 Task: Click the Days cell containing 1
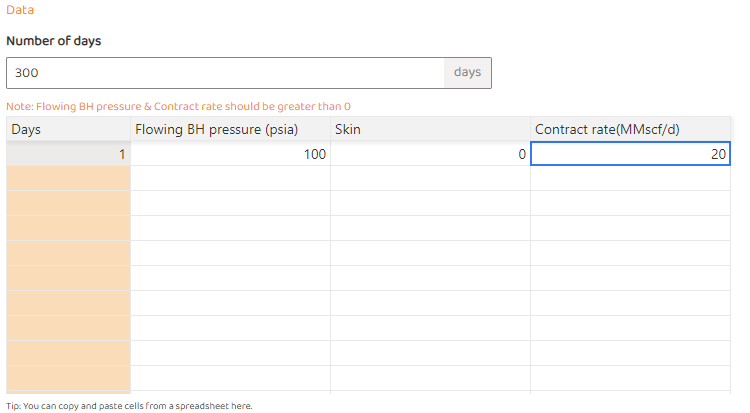coord(68,154)
